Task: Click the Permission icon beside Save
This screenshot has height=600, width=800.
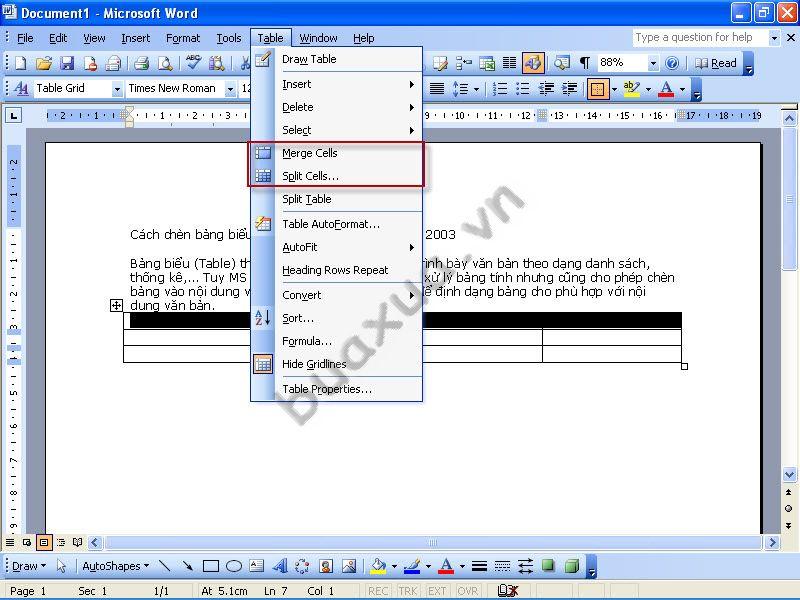Action: 90,63
